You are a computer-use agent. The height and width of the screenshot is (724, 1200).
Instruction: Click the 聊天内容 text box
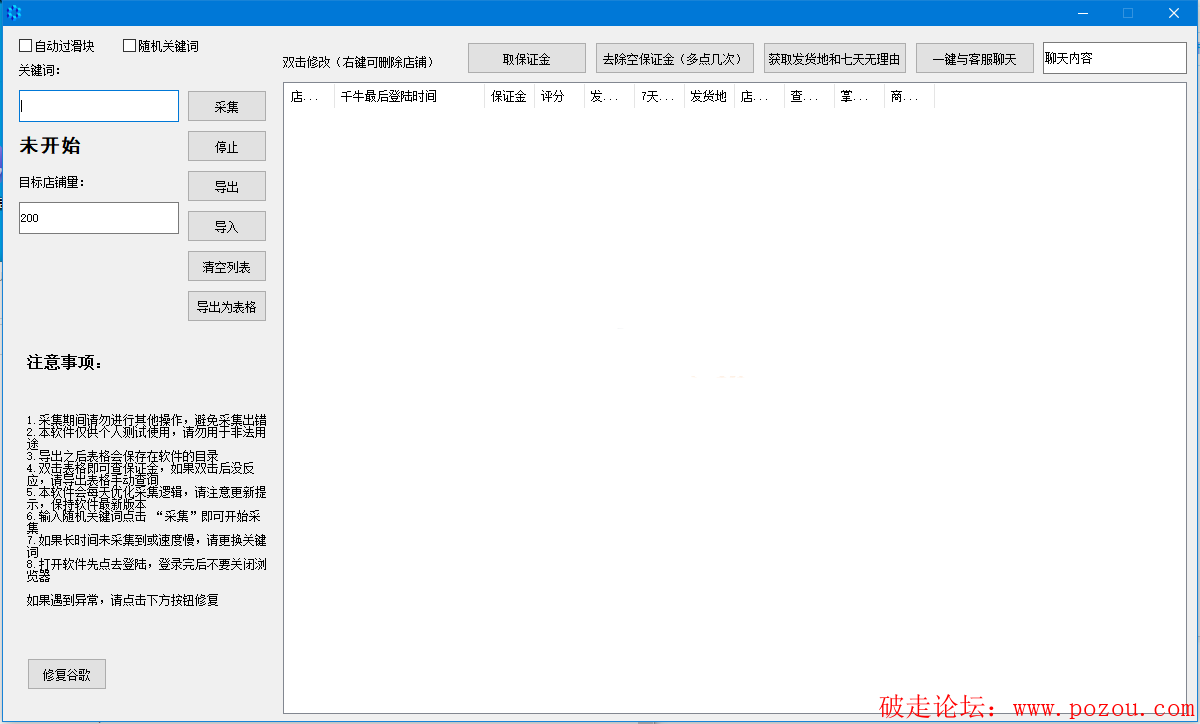click(x=1114, y=59)
